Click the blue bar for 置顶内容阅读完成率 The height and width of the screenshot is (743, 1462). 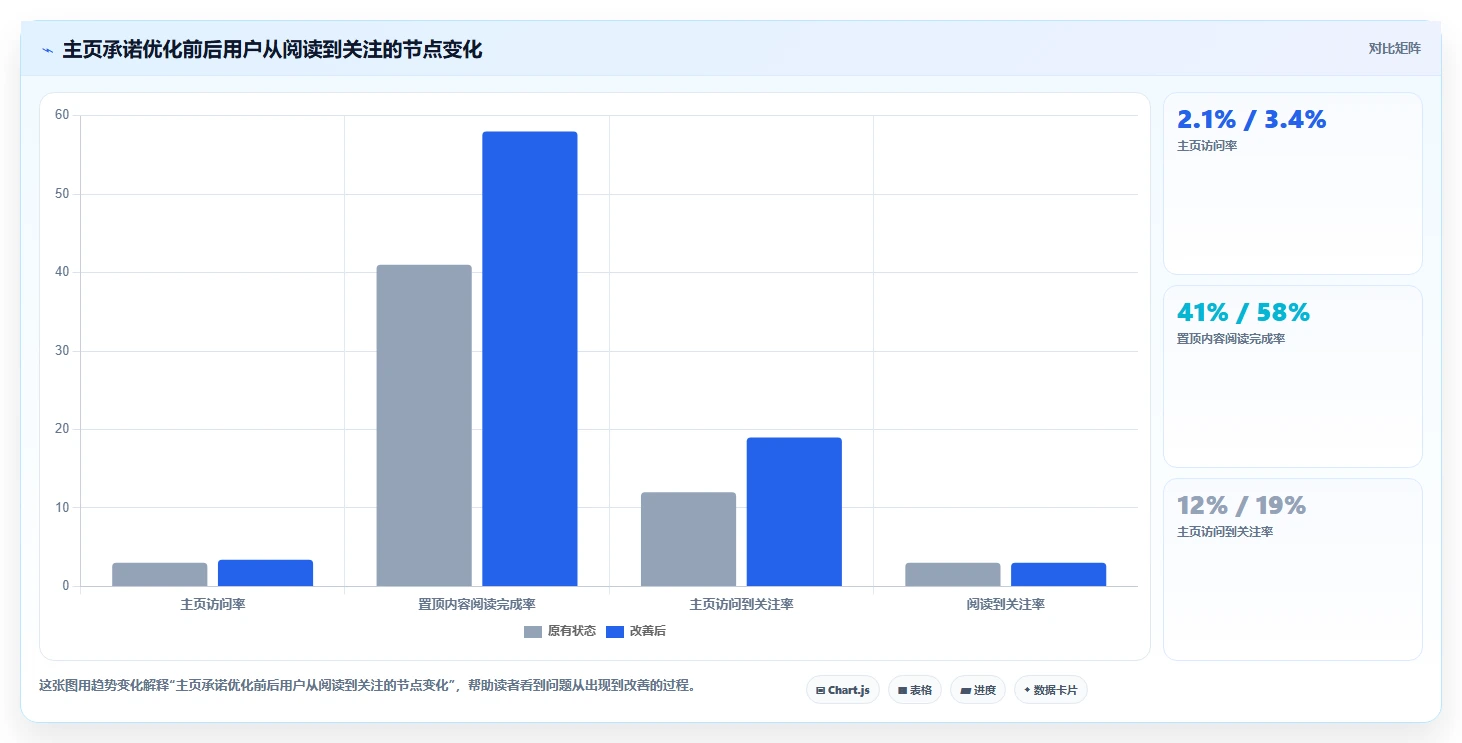(x=530, y=359)
